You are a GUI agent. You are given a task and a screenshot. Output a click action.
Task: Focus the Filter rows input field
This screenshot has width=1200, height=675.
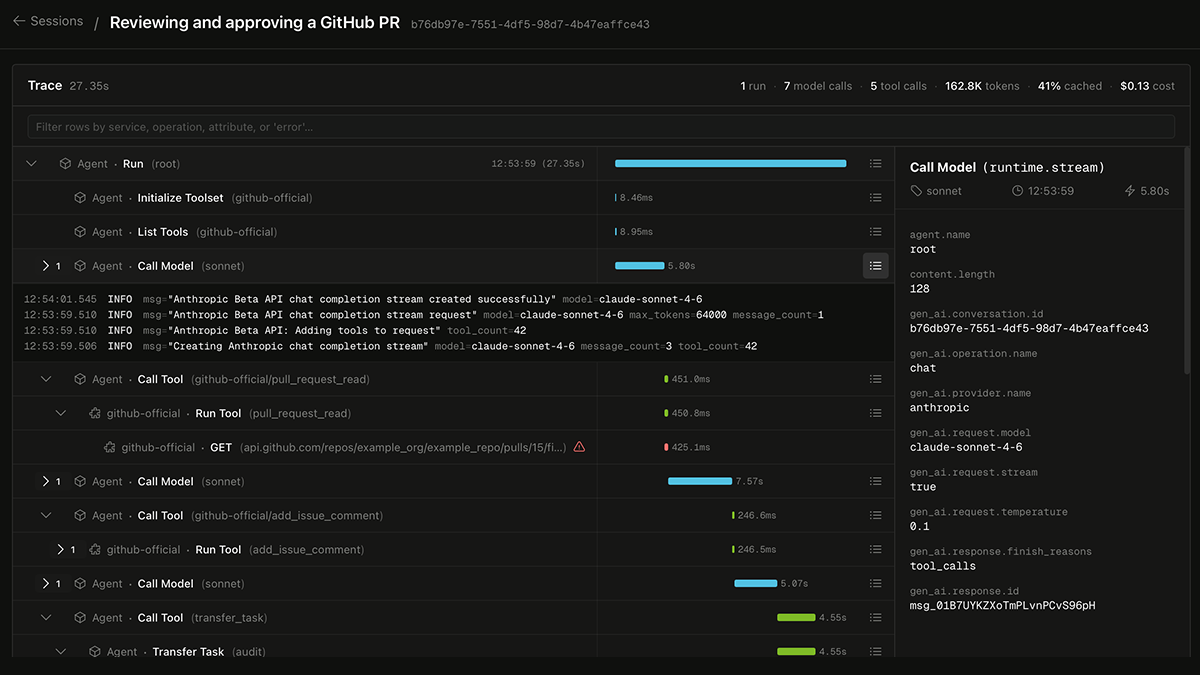pyautogui.click(x=601, y=127)
